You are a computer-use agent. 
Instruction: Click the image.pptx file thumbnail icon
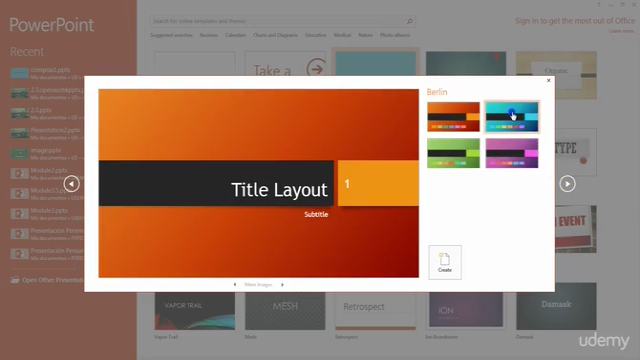pos(20,153)
